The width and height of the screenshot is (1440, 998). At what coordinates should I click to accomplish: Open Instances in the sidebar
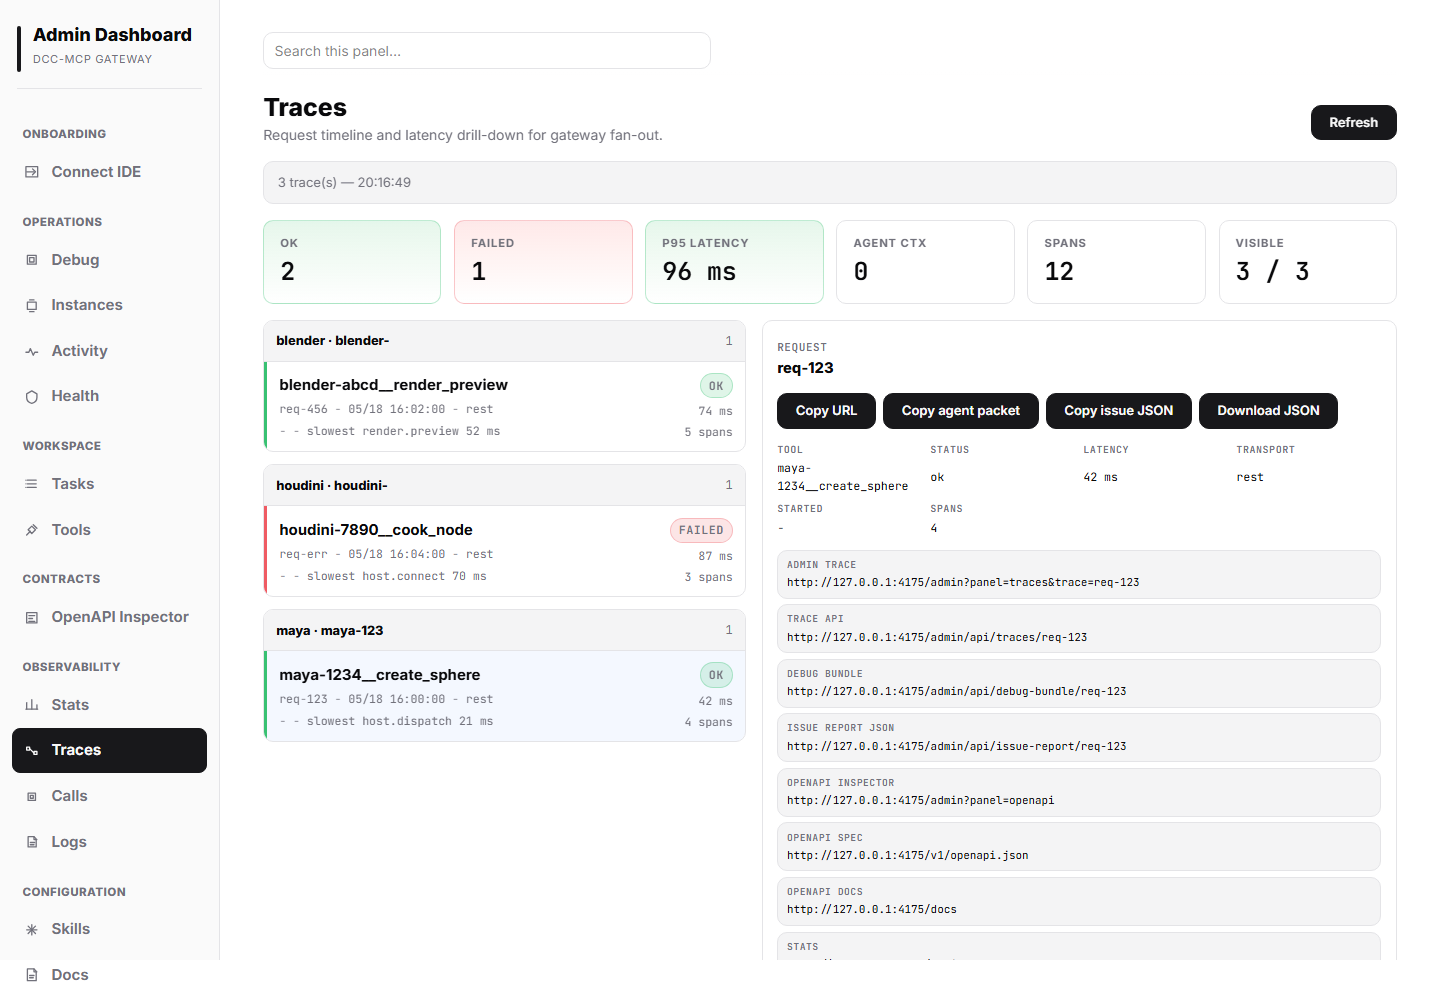pyautogui.click(x=109, y=305)
